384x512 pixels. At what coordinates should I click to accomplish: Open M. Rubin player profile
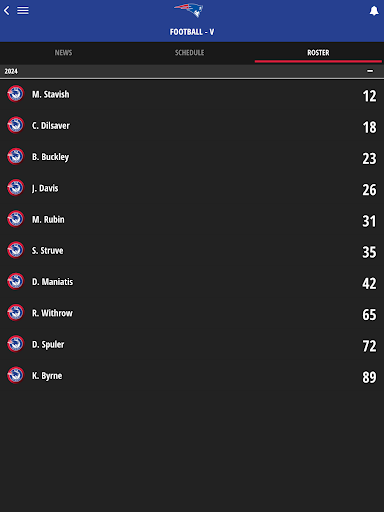coord(192,219)
